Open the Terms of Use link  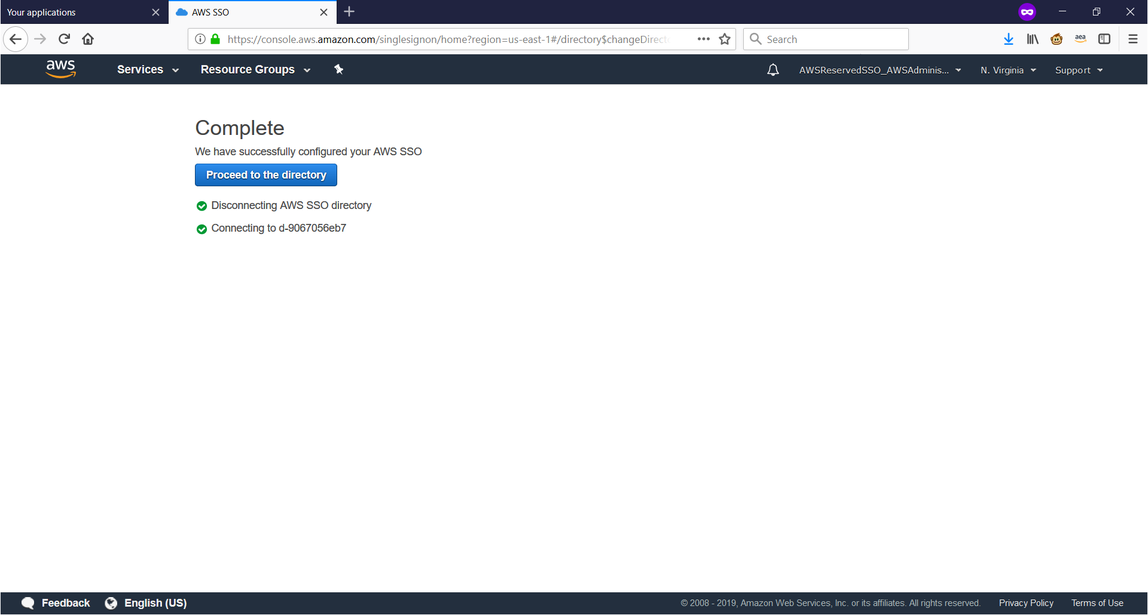click(x=1097, y=603)
